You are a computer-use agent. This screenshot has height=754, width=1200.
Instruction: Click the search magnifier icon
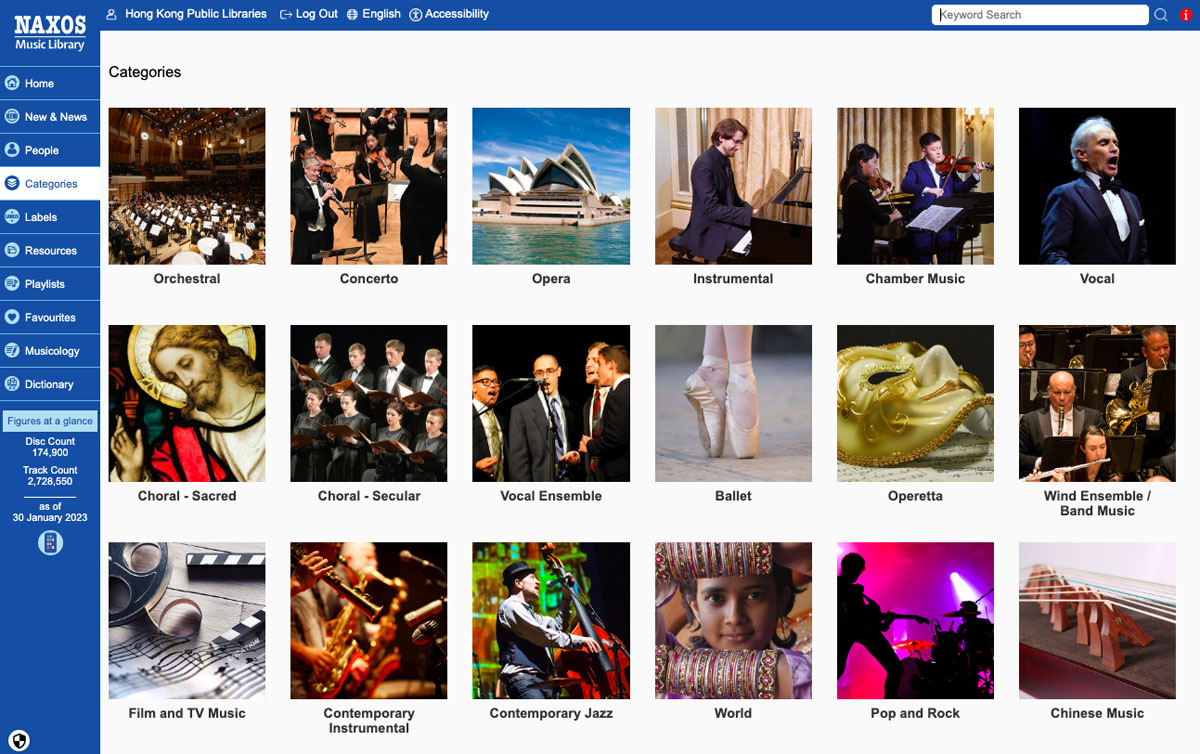click(1161, 15)
